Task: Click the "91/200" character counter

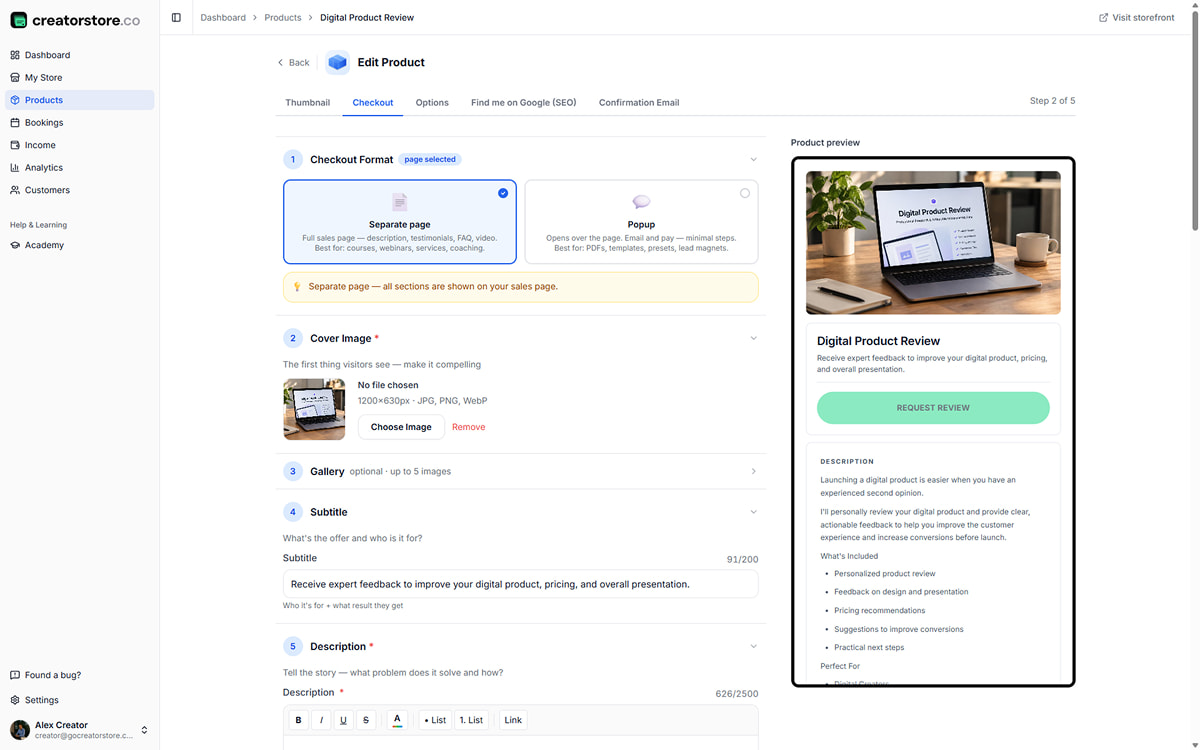Action: (x=742, y=560)
